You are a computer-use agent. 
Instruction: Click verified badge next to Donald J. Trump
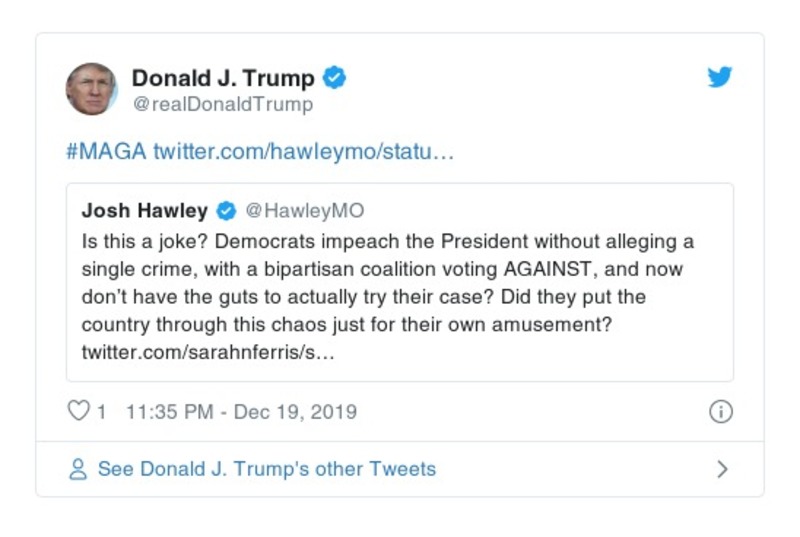(x=335, y=78)
